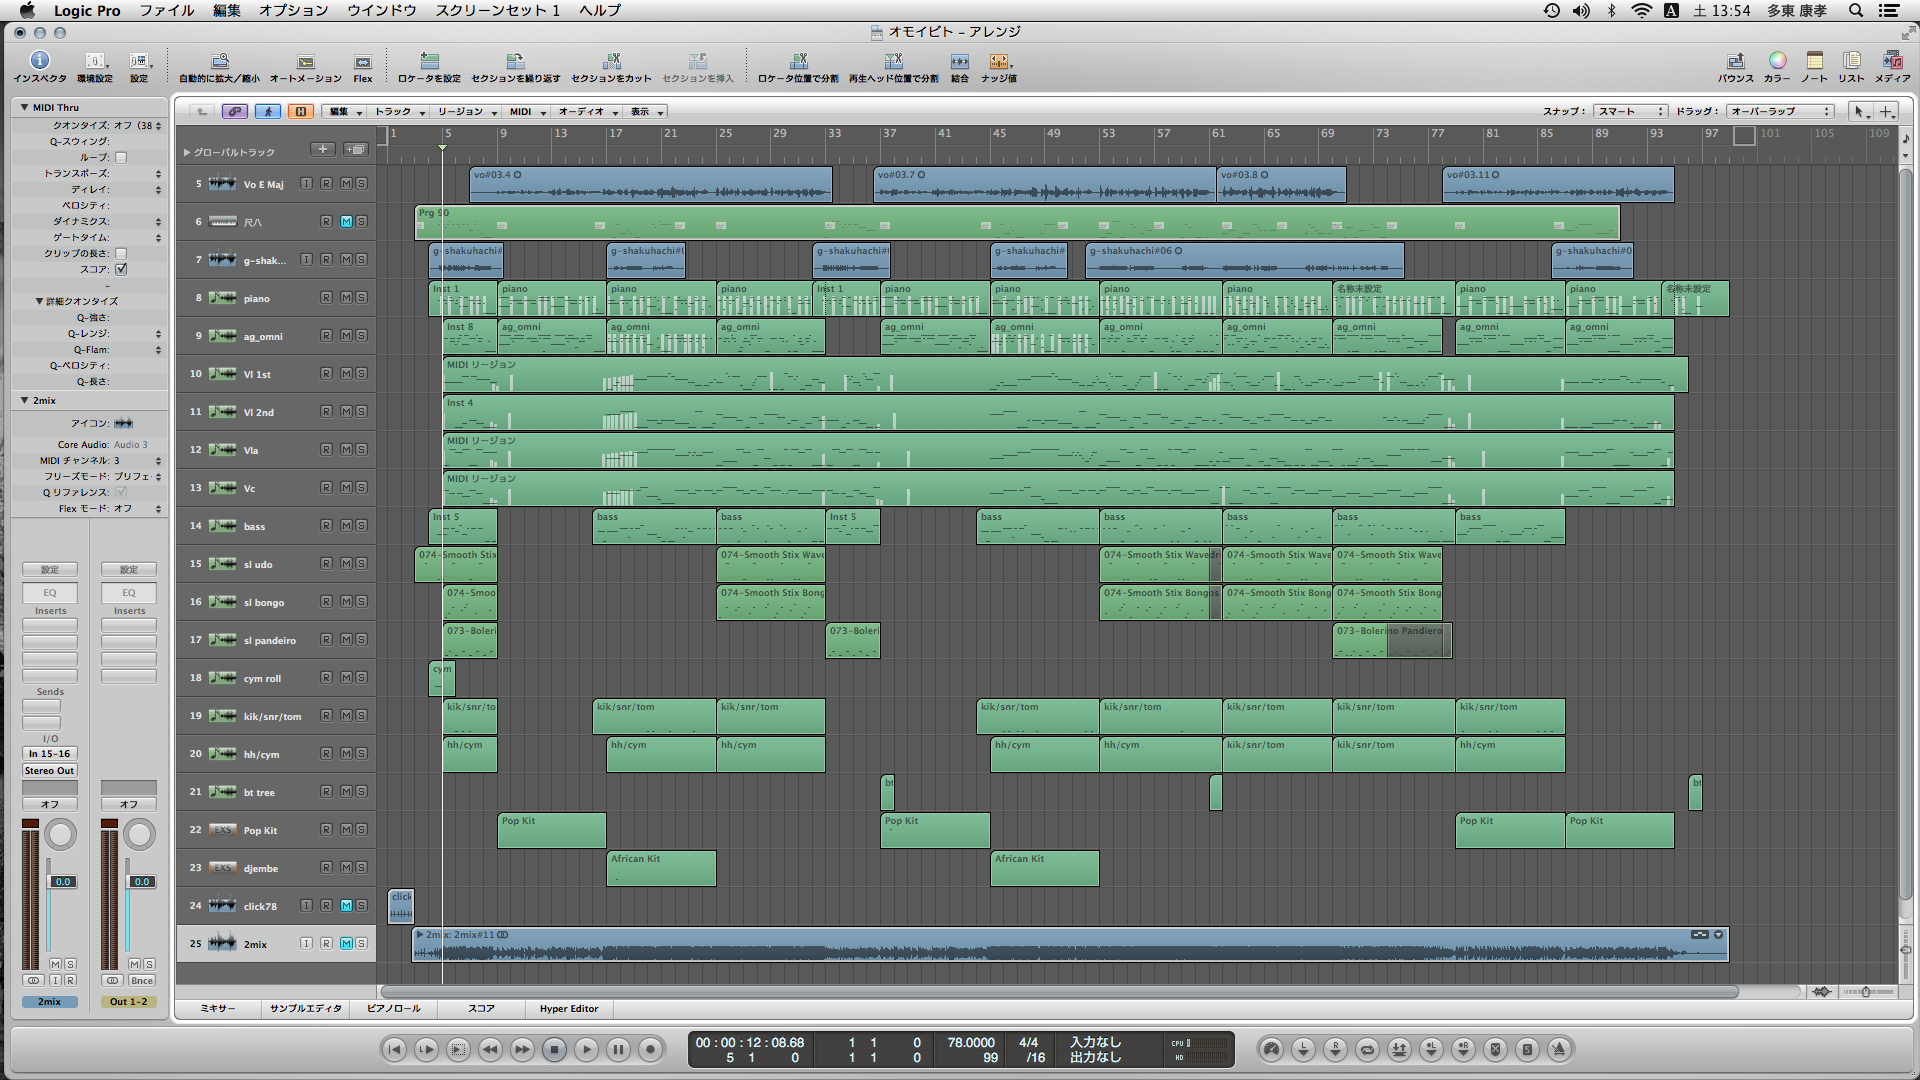
Task: Open the Inspector using the toolbar icon
Action: (40, 62)
